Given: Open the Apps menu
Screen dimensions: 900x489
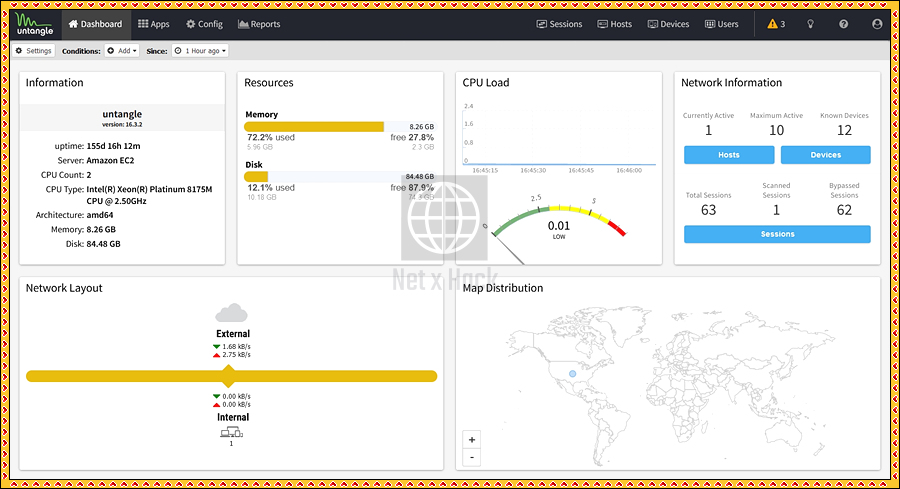Looking at the screenshot, I should (x=154, y=24).
